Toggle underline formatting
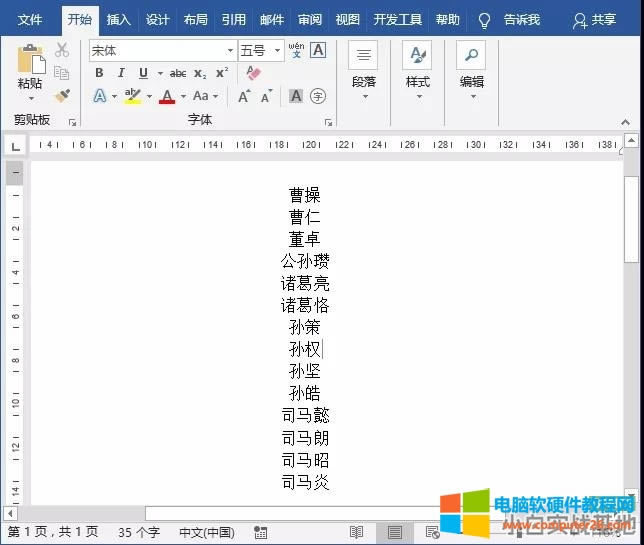Viewport: 644px width, 545px height. 143,73
